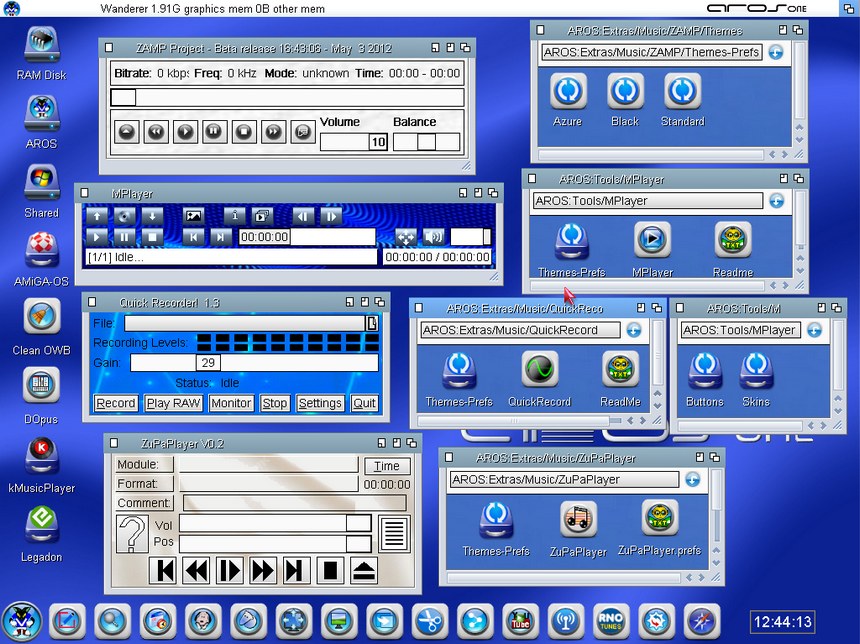Open the ZAMP playlist icon button

(302, 131)
